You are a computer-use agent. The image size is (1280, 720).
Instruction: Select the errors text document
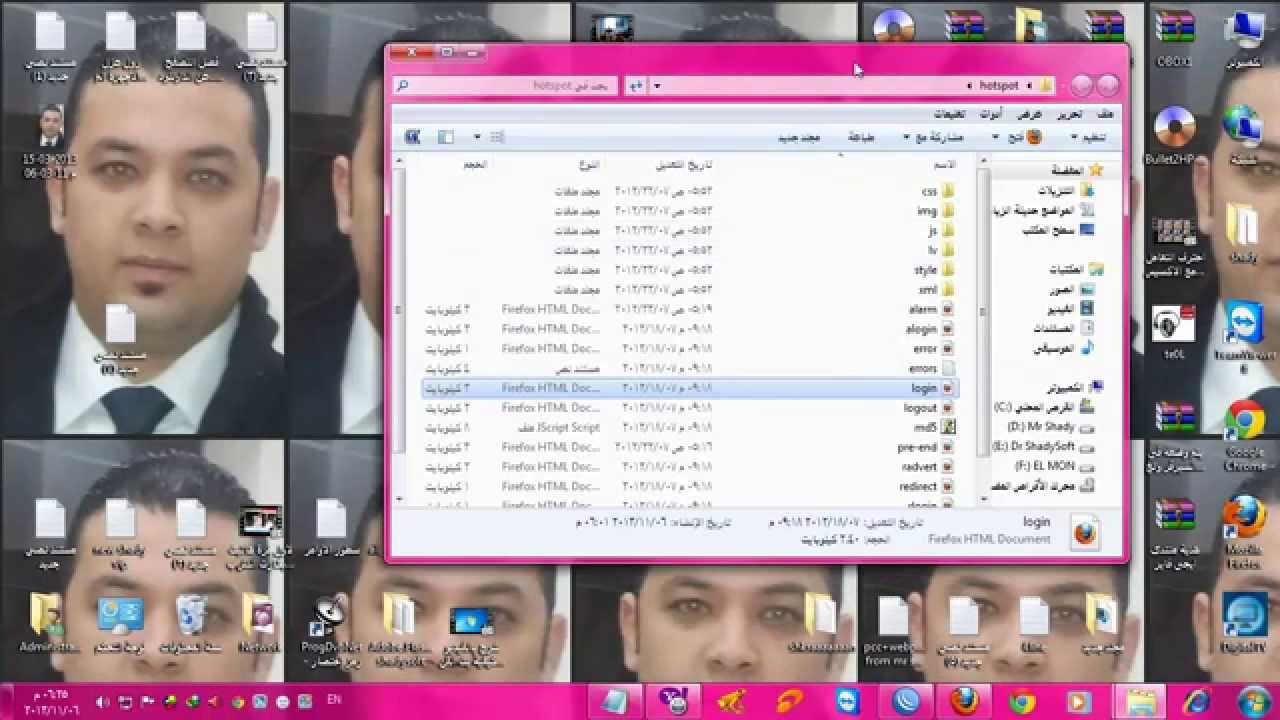coord(931,368)
